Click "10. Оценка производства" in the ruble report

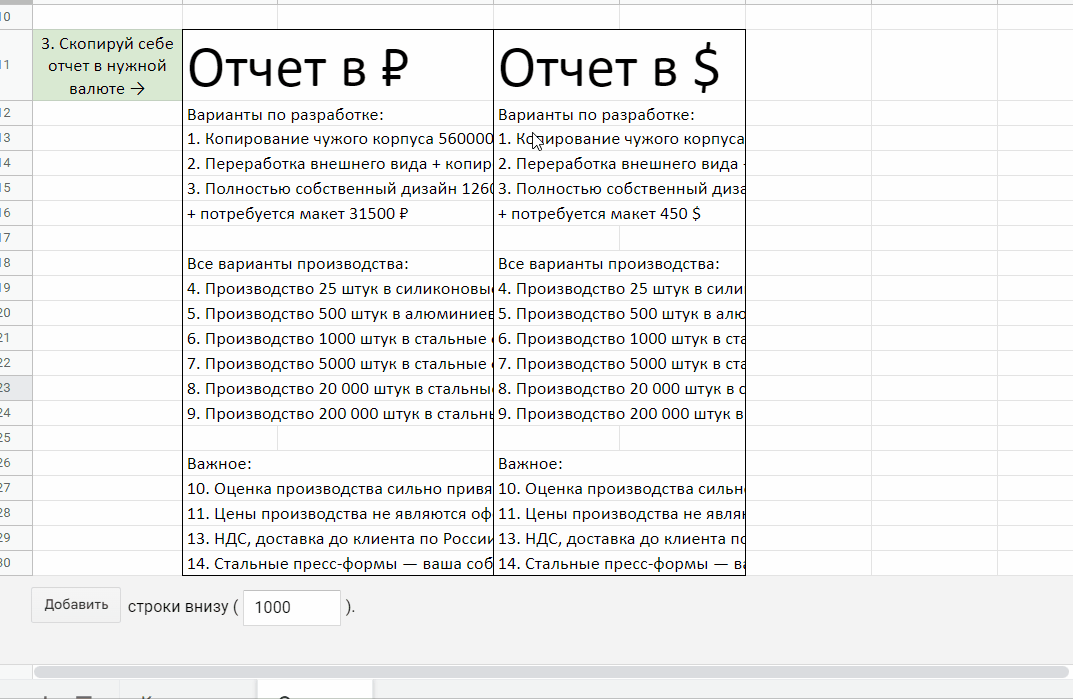[337, 489]
